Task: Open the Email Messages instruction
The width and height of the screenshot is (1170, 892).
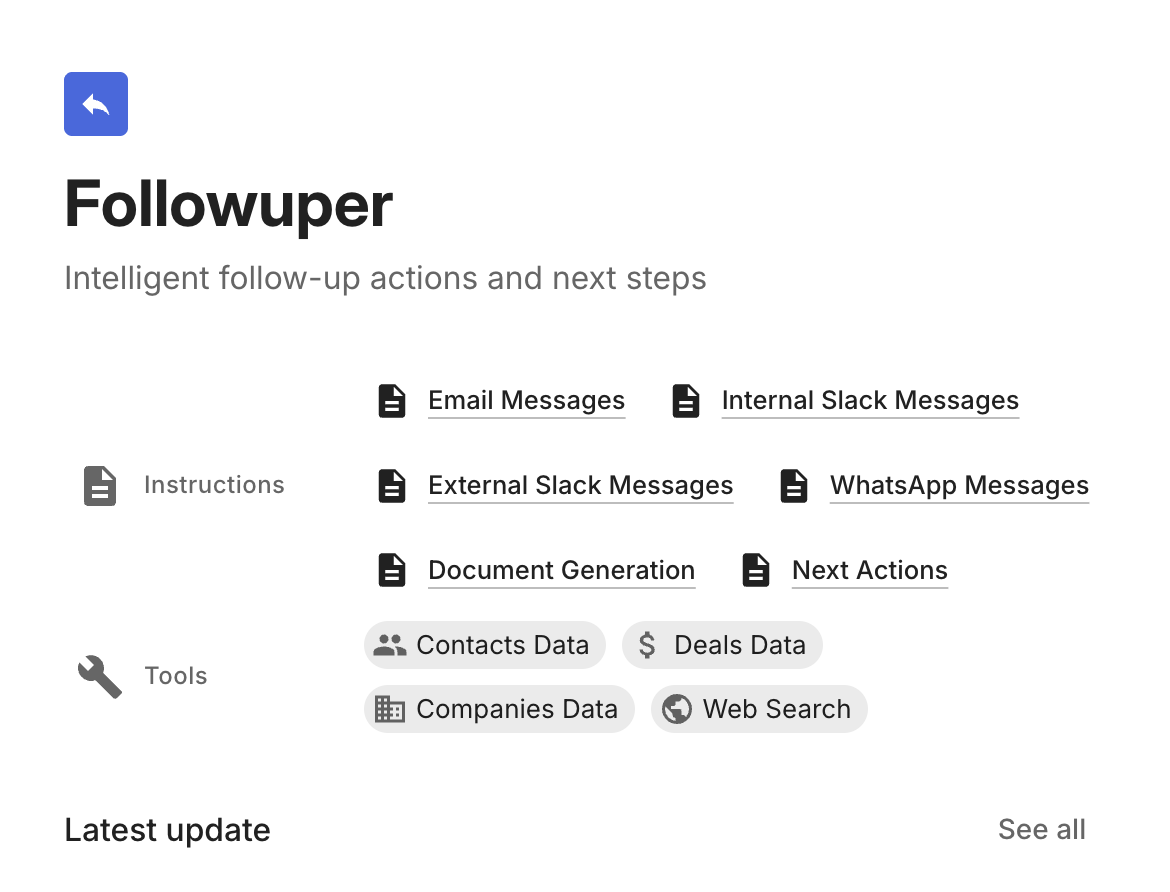Action: [526, 401]
